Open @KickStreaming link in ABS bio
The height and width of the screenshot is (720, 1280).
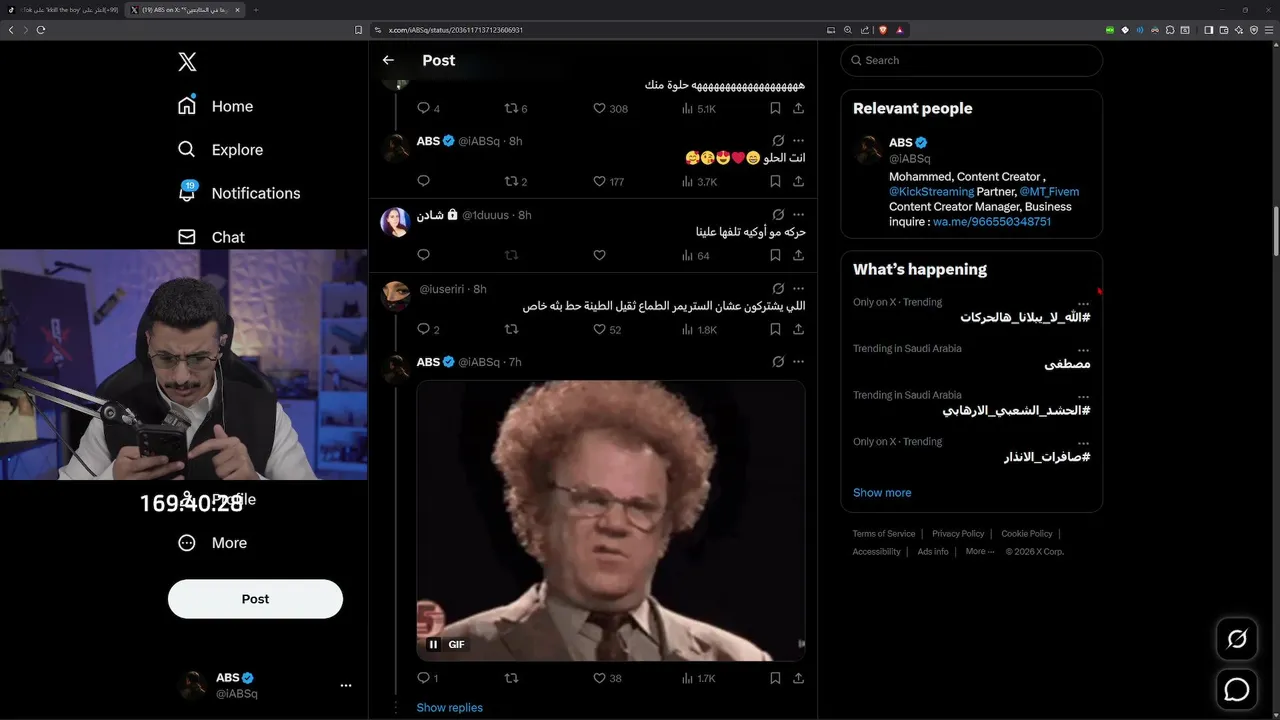click(931, 191)
